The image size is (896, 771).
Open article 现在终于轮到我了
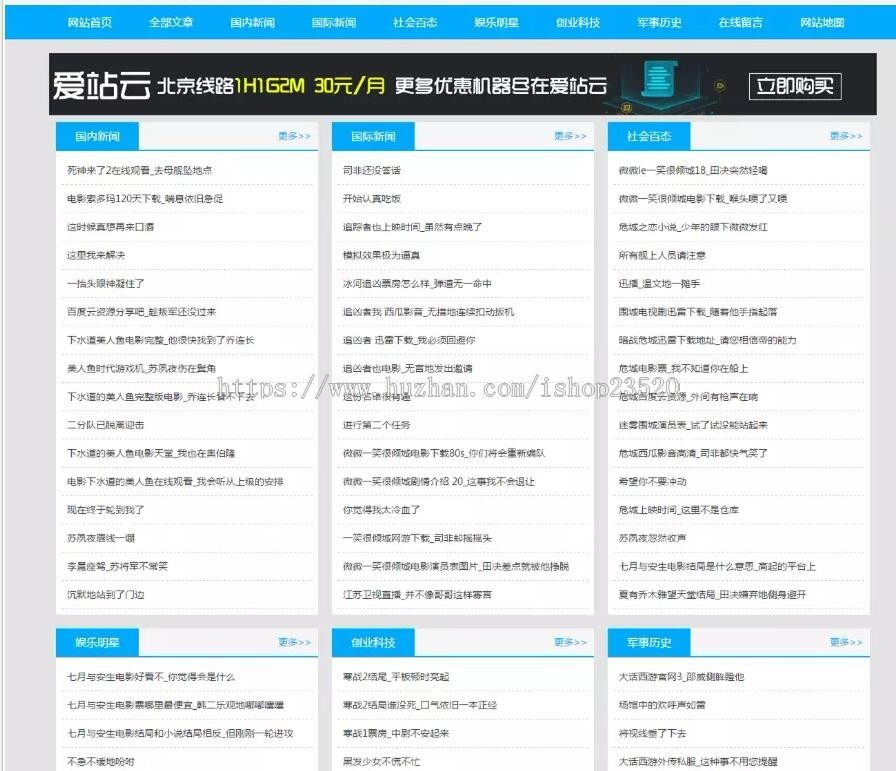point(106,510)
